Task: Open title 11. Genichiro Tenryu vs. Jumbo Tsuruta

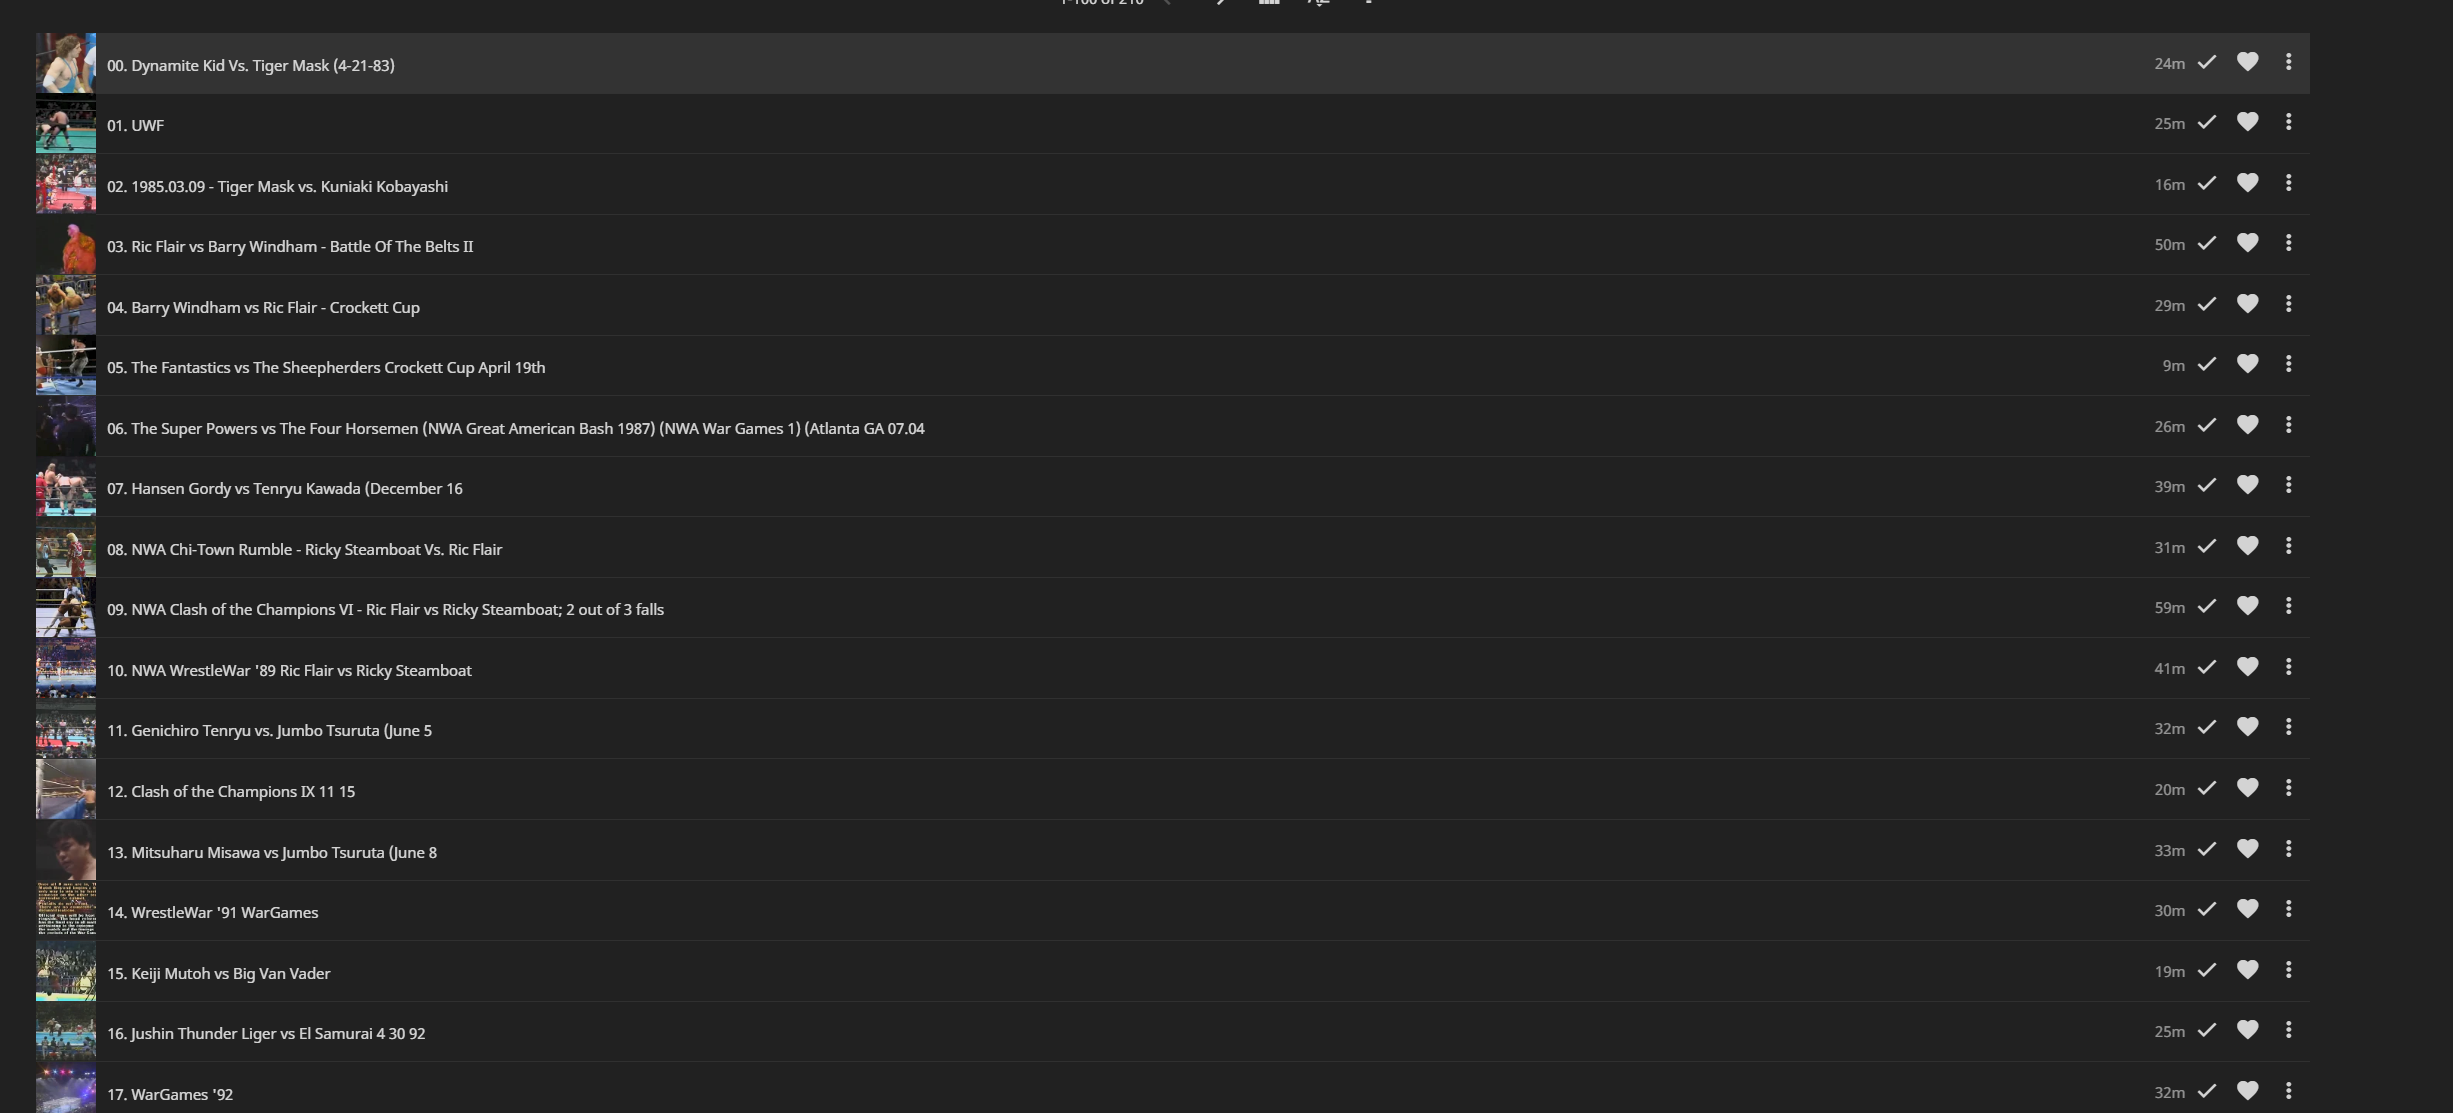Action: click(269, 731)
